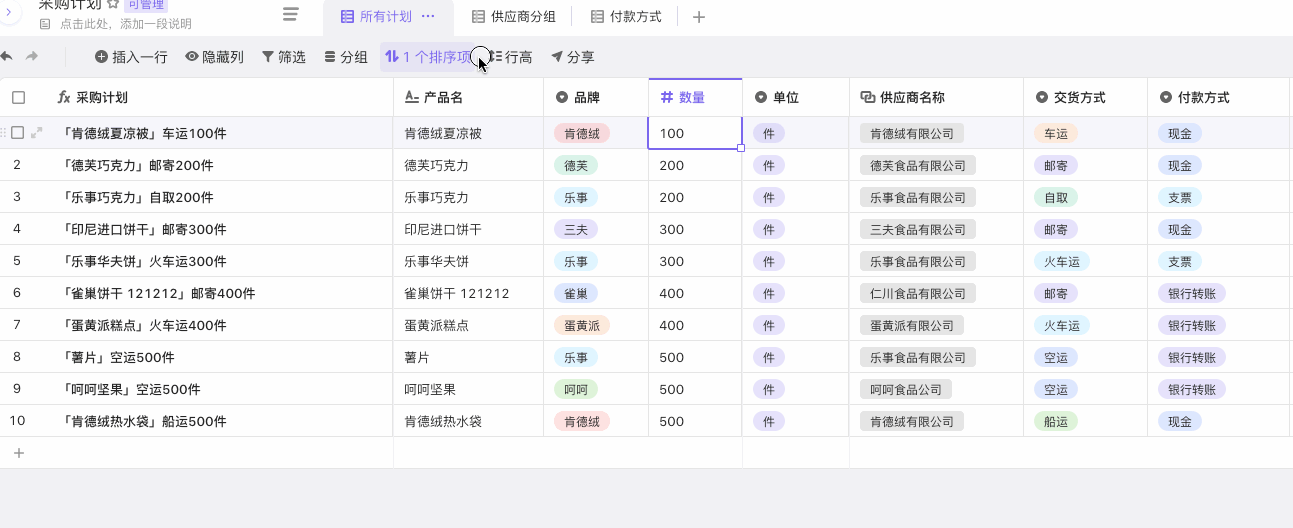Click row number 7
This screenshot has height=528, width=1293.
click(17, 325)
